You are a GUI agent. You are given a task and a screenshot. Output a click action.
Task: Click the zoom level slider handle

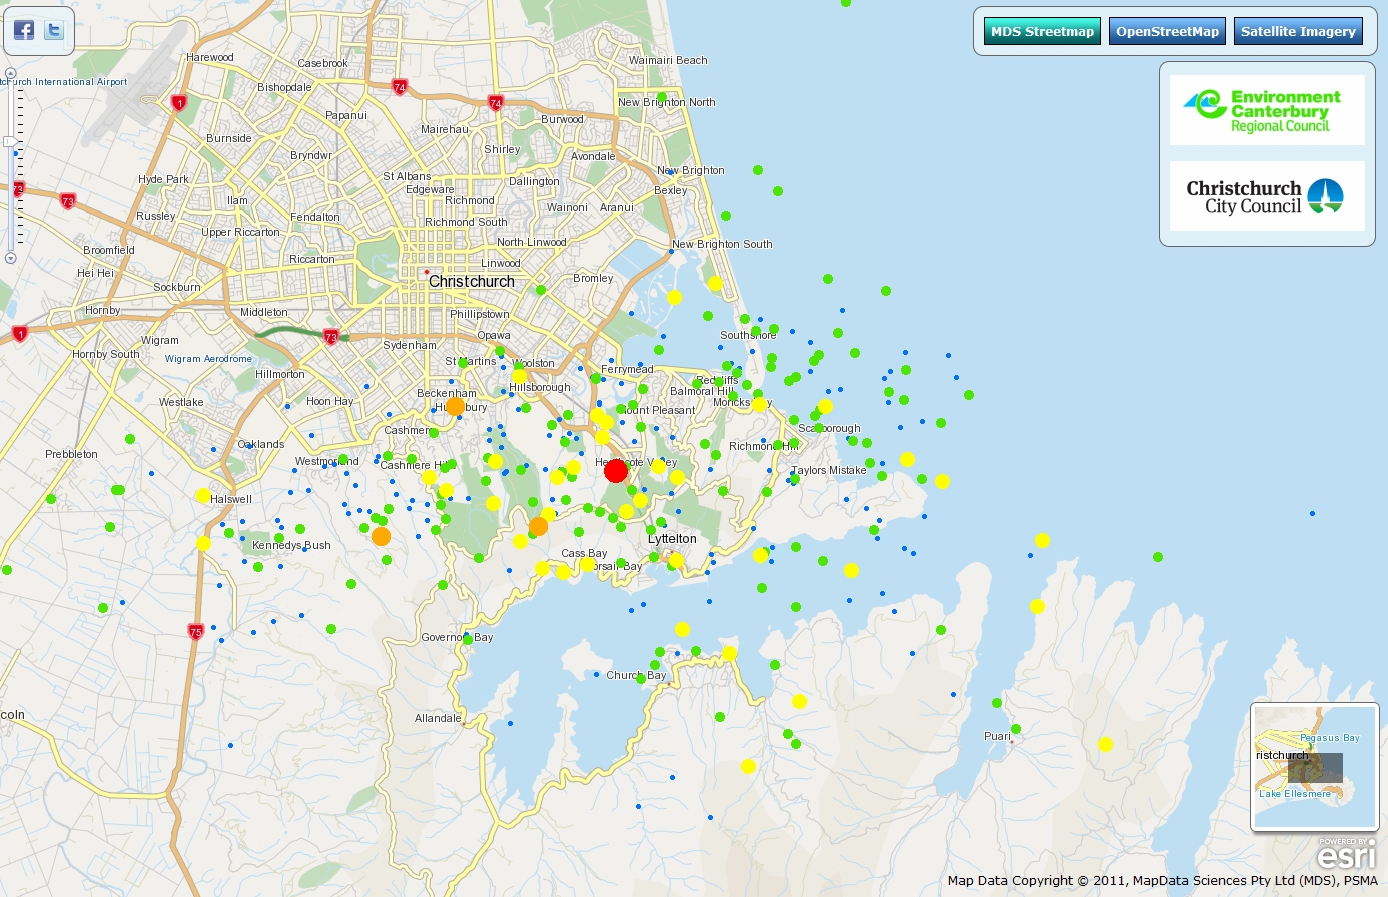(x=11, y=142)
